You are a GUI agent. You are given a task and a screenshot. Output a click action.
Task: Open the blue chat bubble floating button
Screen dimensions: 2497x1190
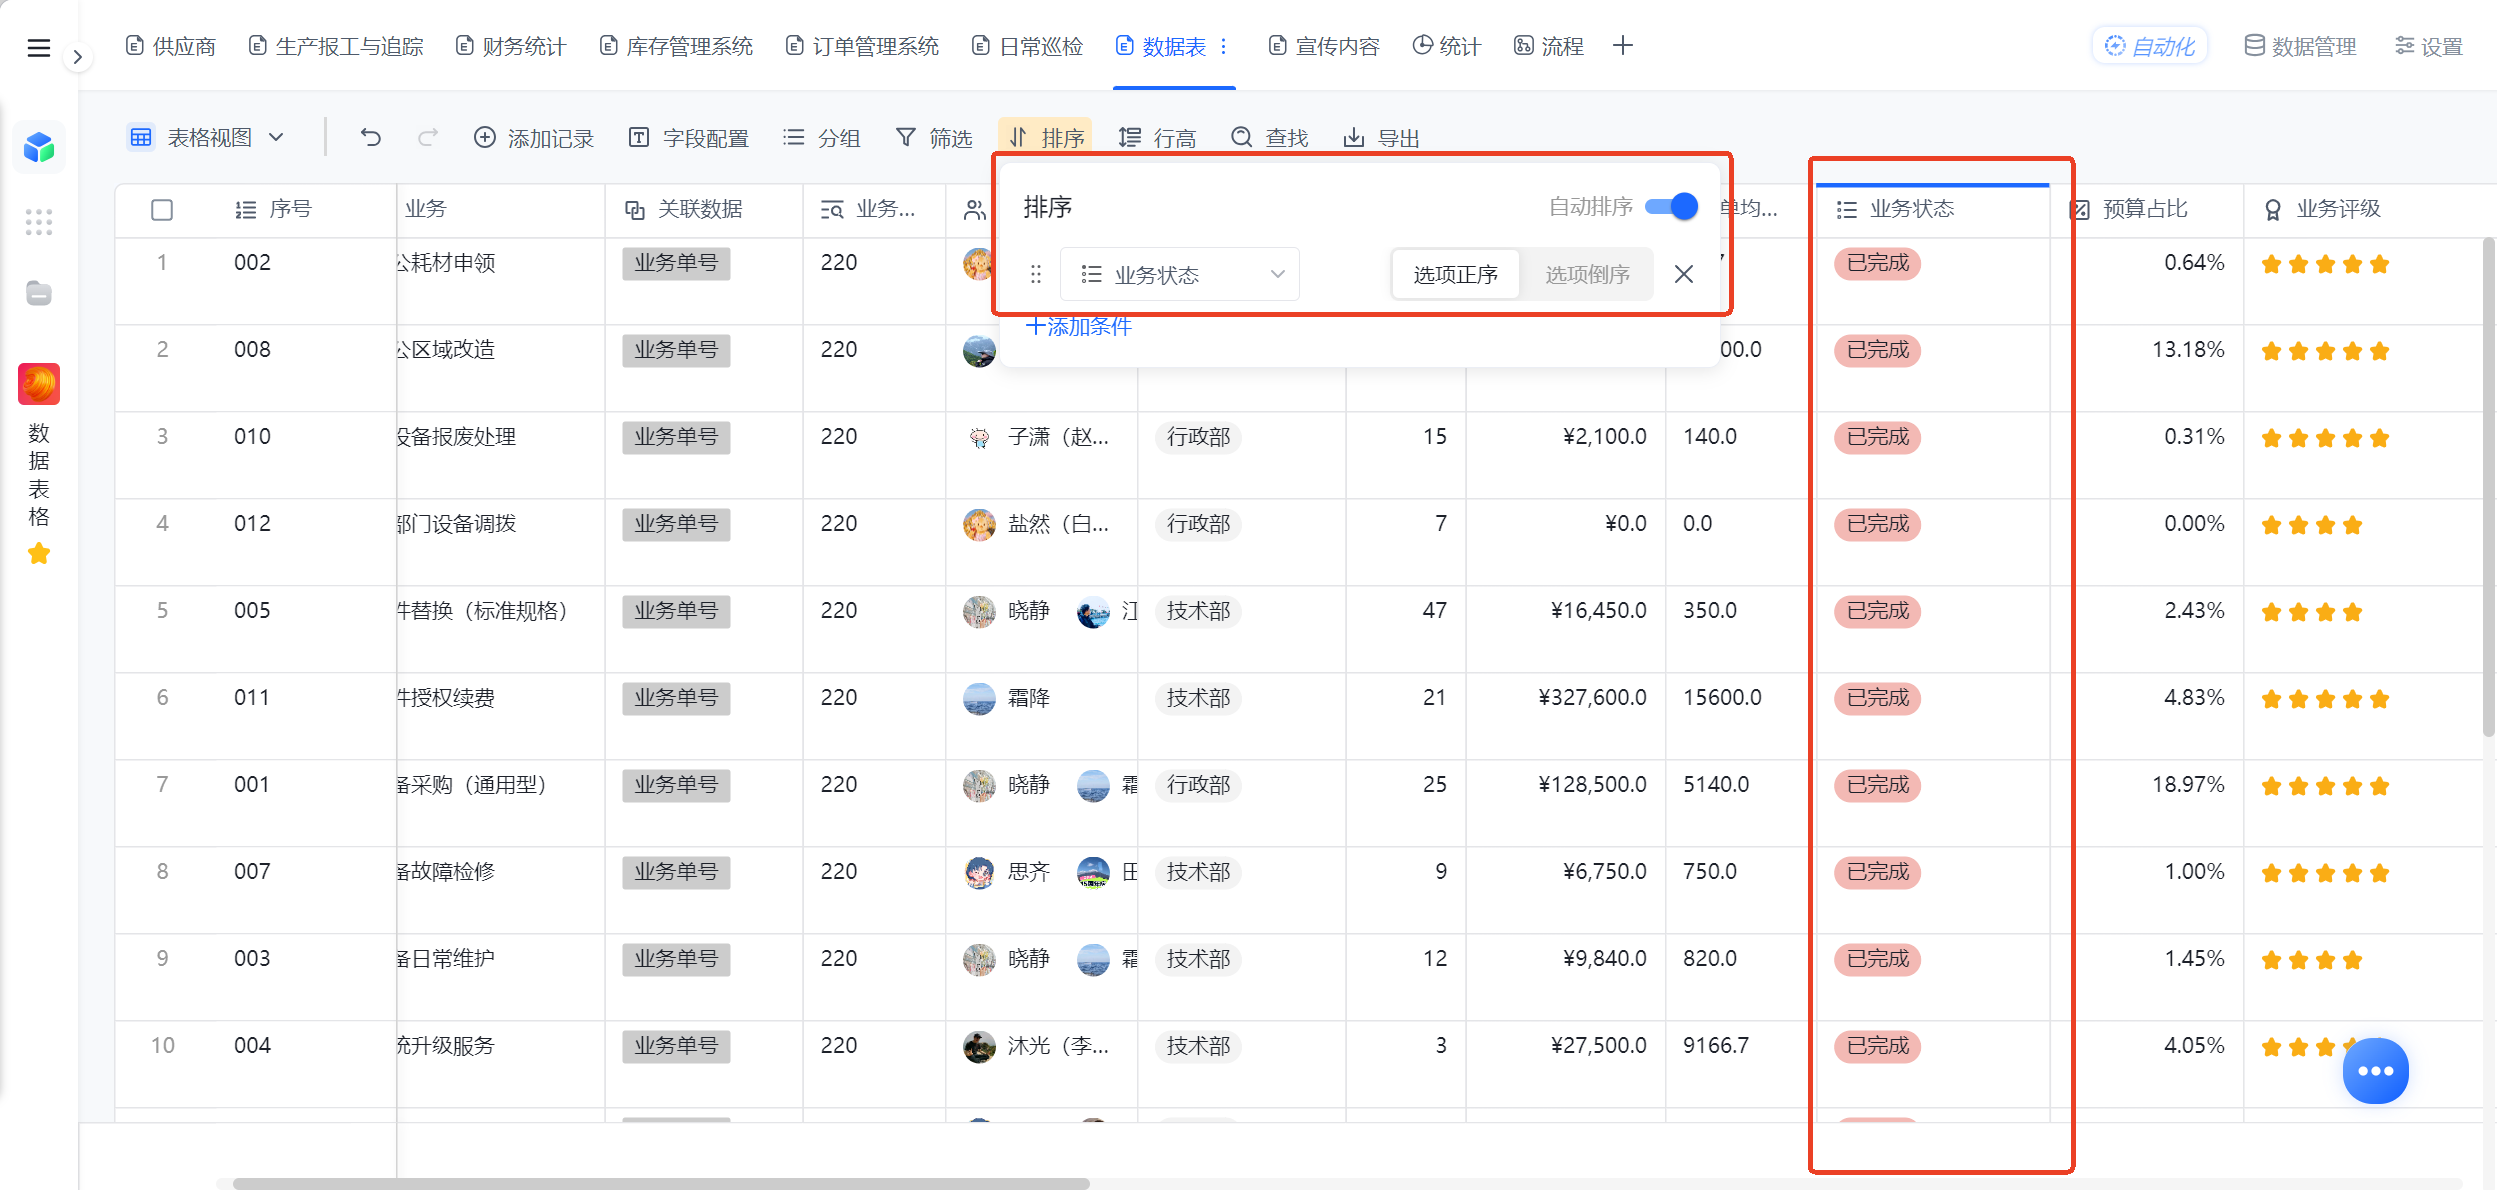tap(2375, 1071)
